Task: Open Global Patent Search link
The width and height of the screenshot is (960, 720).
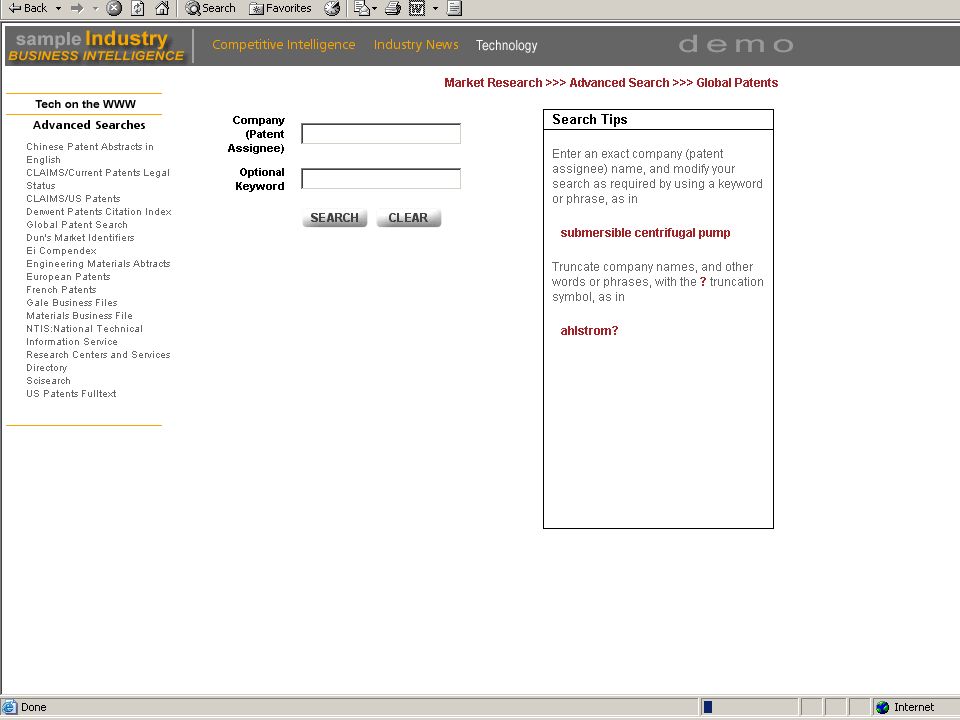Action: [77, 225]
